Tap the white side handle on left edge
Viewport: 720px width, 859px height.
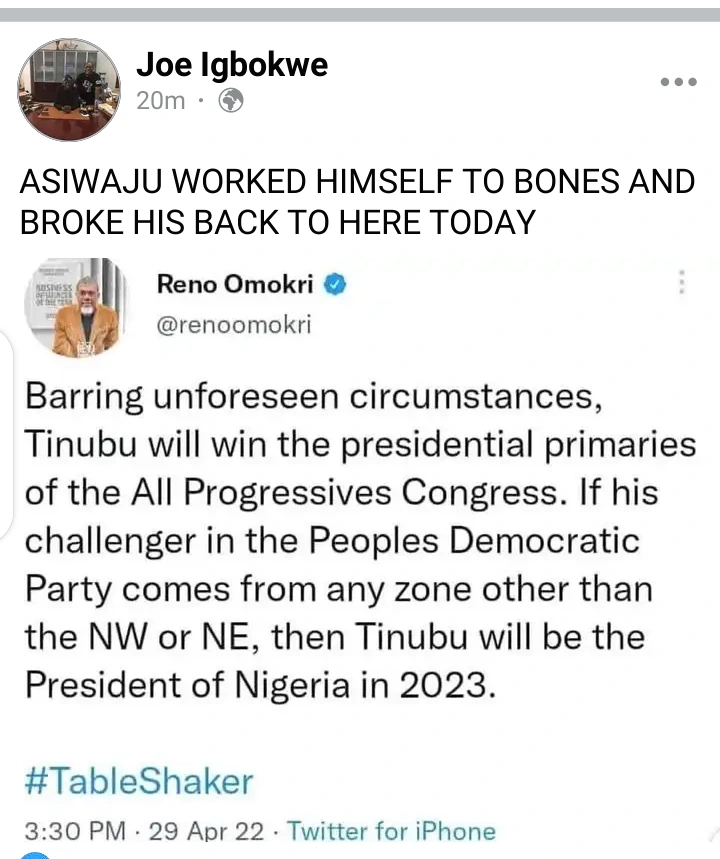click(x=7, y=430)
